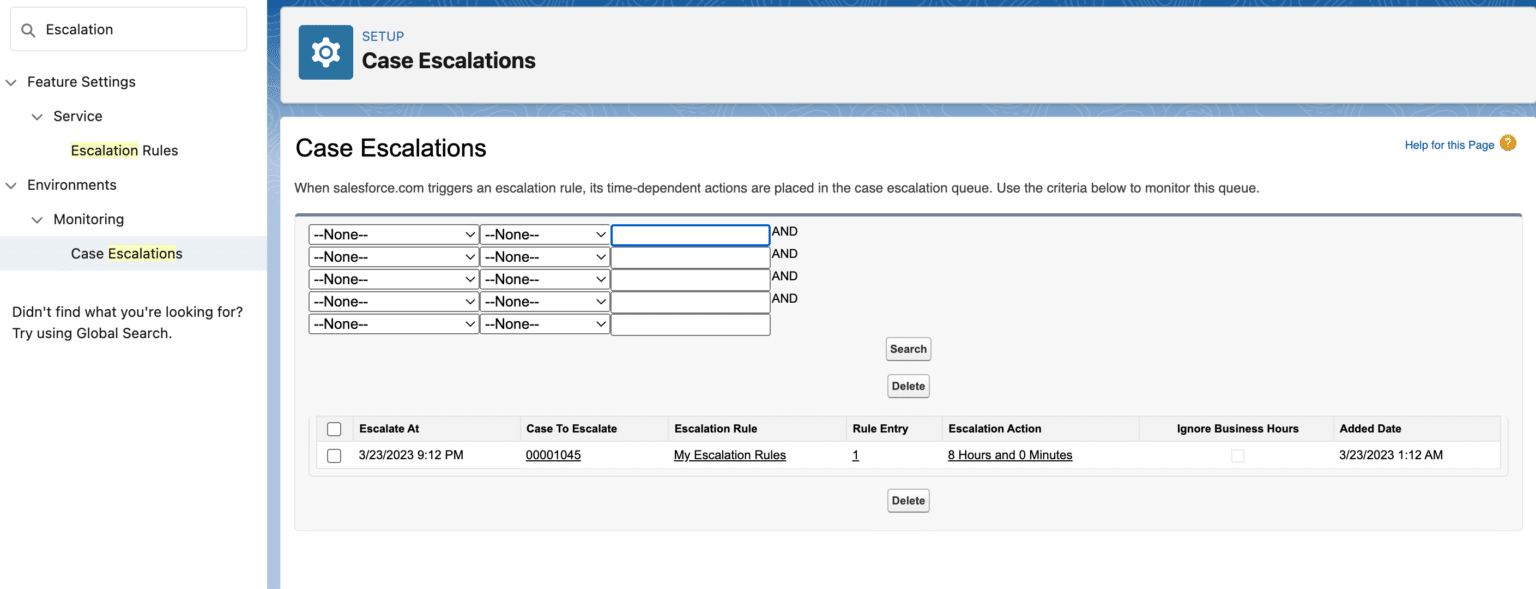The height and width of the screenshot is (589, 1536).
Task: Open case number 00001045 link
Action: [553, 456]
